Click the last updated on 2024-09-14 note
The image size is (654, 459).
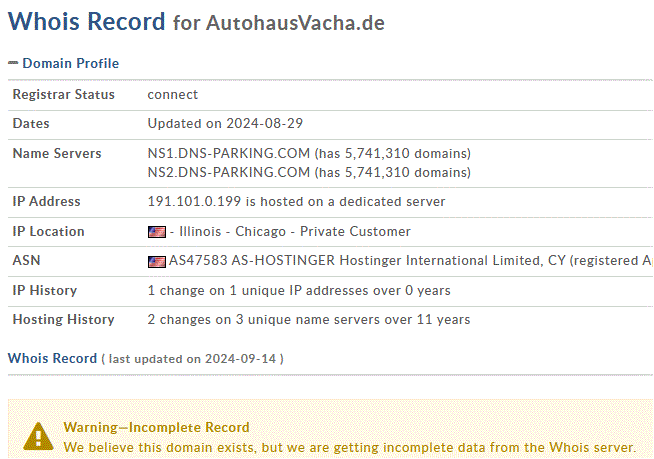coord(192,359)
